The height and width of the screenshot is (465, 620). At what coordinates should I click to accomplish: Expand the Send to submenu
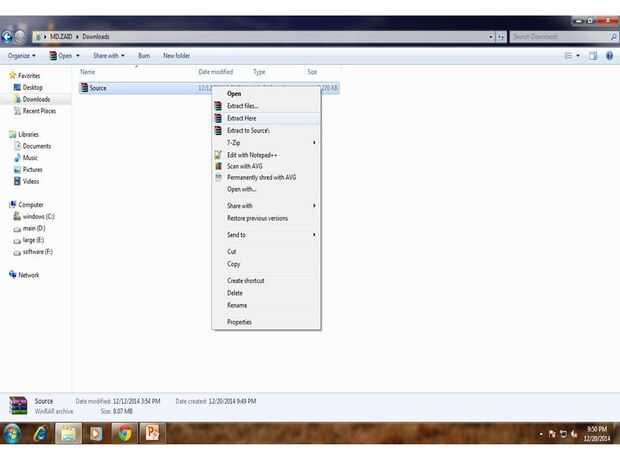(x=314, y=234)
